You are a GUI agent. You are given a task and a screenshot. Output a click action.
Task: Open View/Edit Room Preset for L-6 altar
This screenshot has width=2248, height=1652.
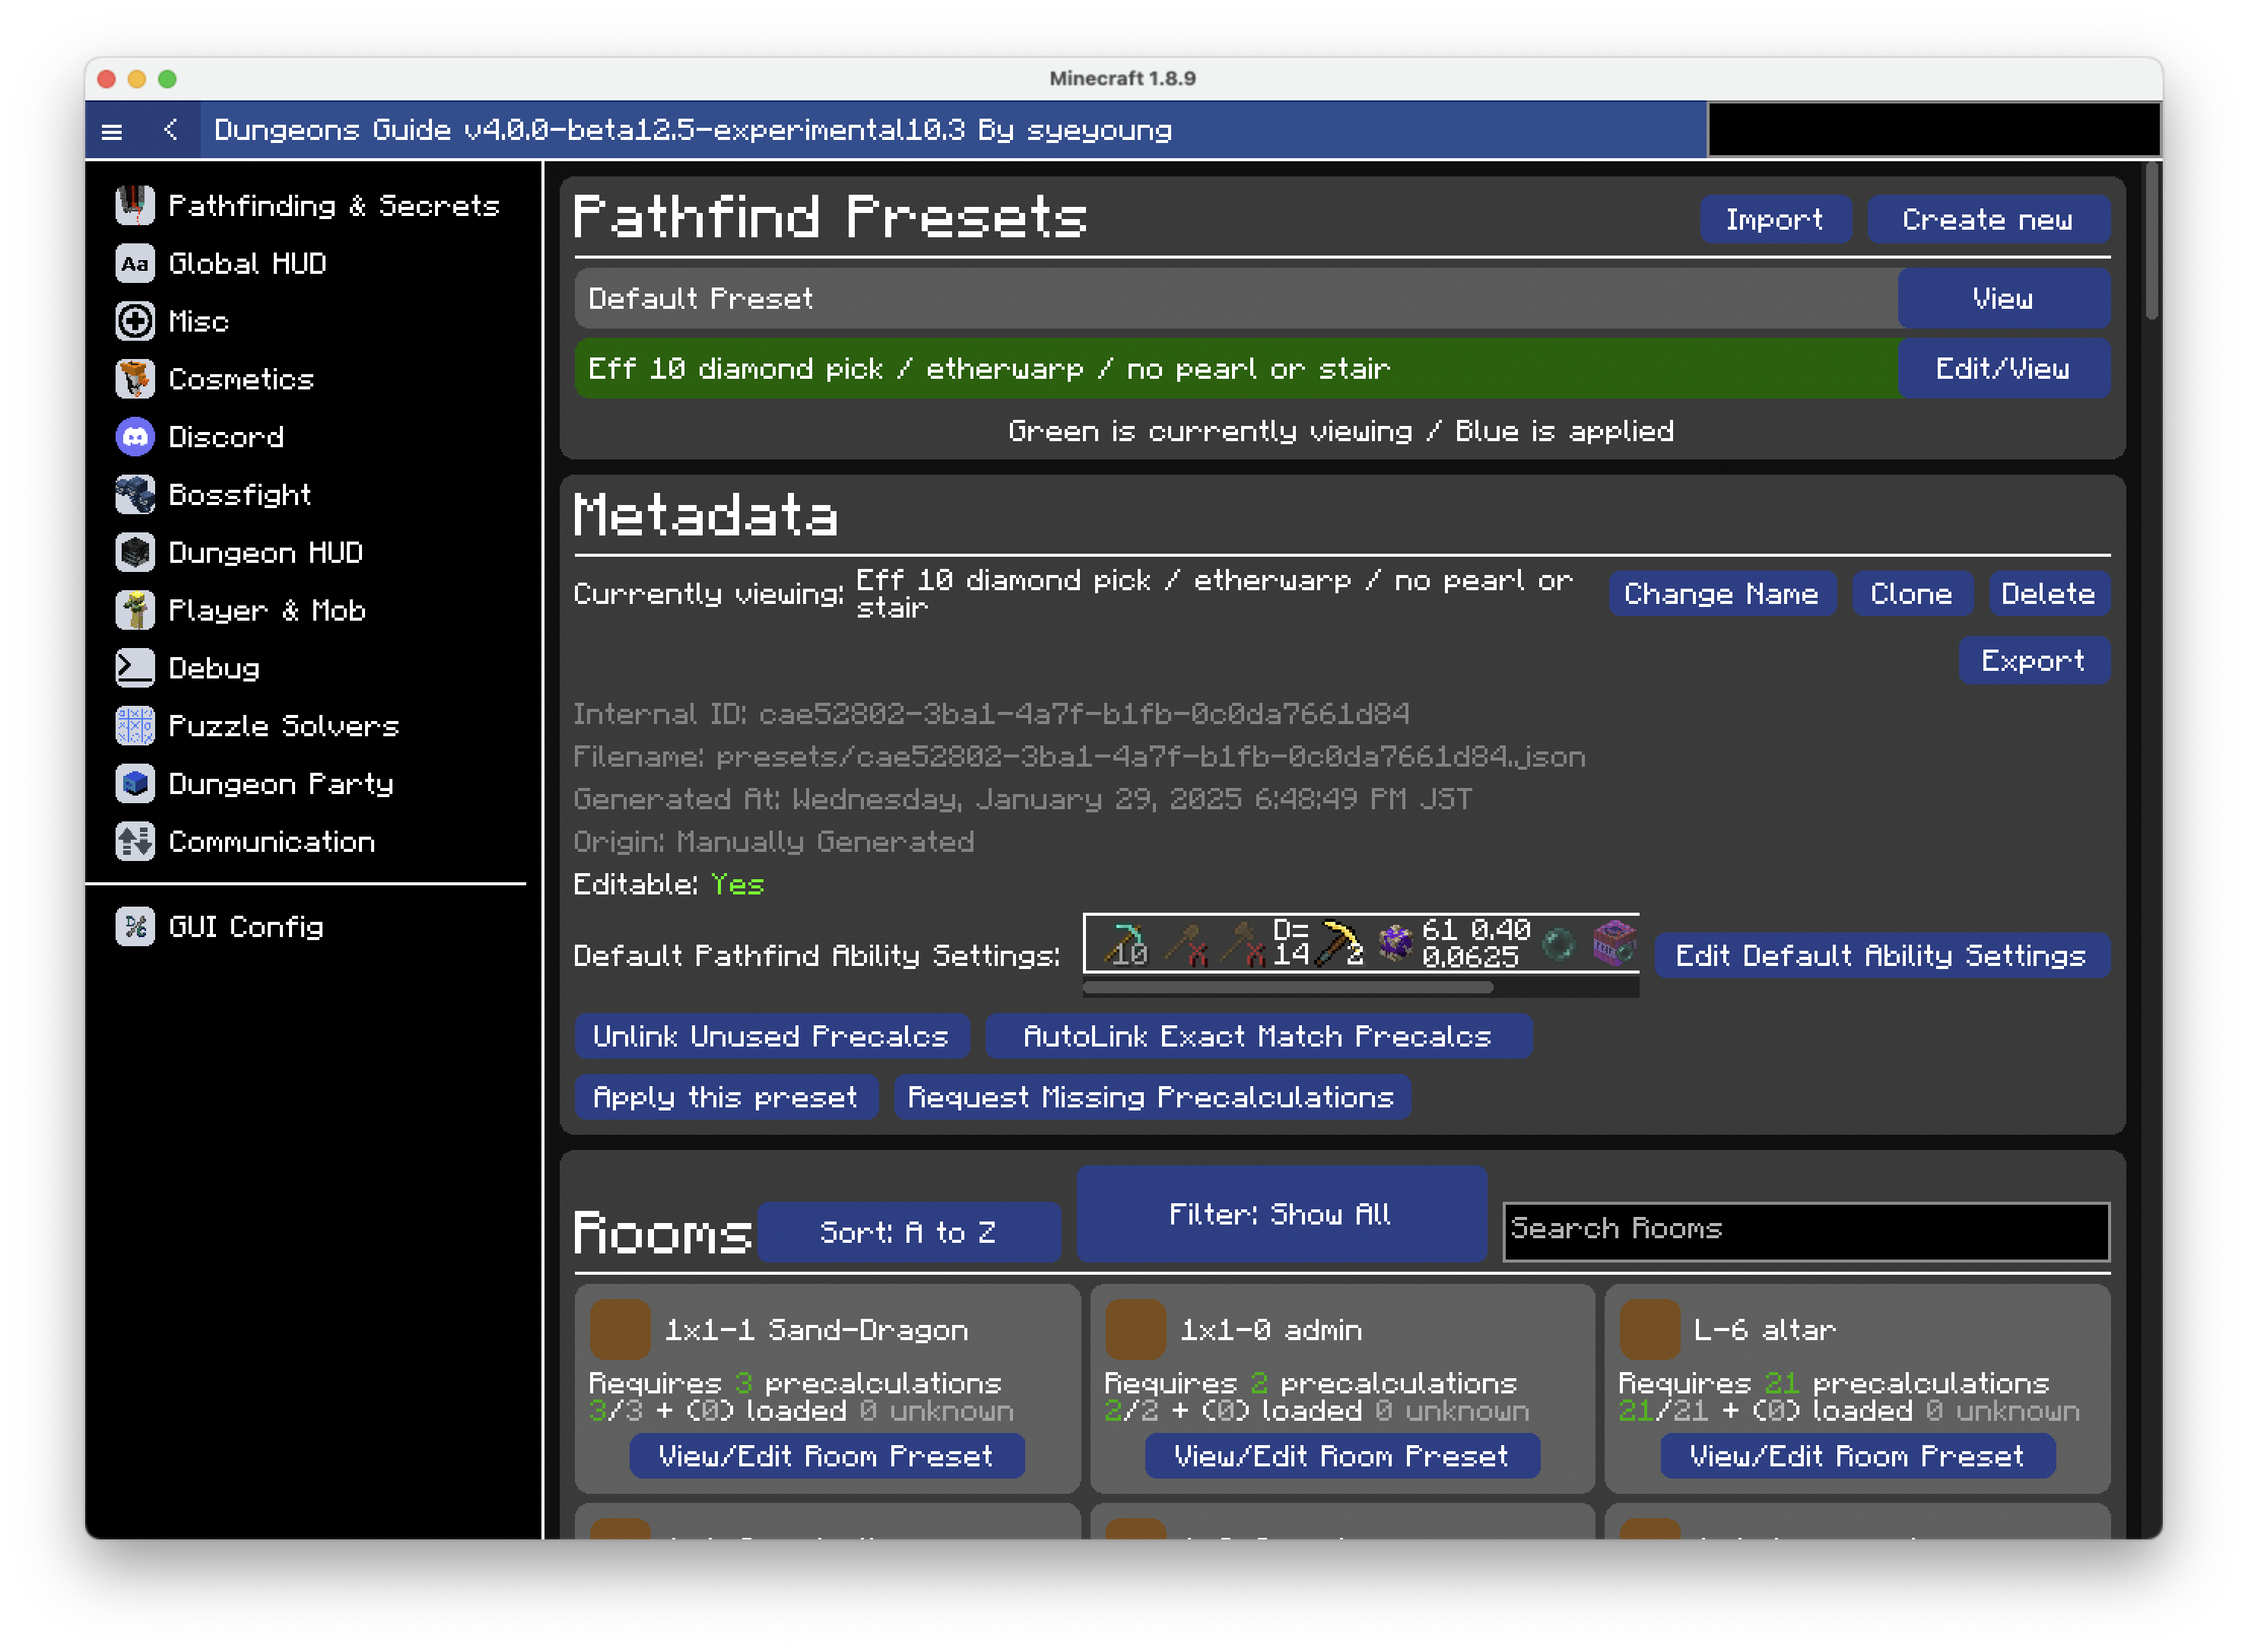pyautogui.click(x=1857, y=1456)
